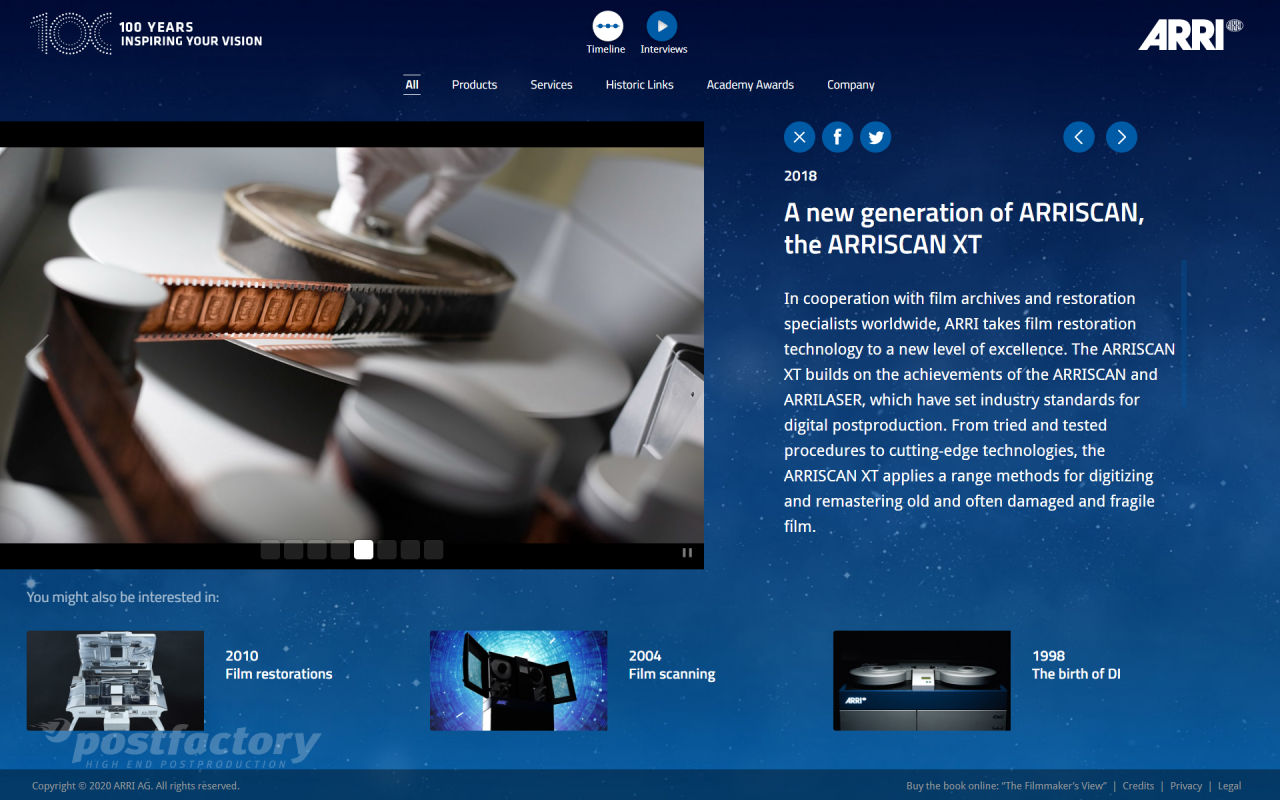Show the sixth slideshow image dot
This screenshot has height=800, width=1280.
tap(387, 550)
